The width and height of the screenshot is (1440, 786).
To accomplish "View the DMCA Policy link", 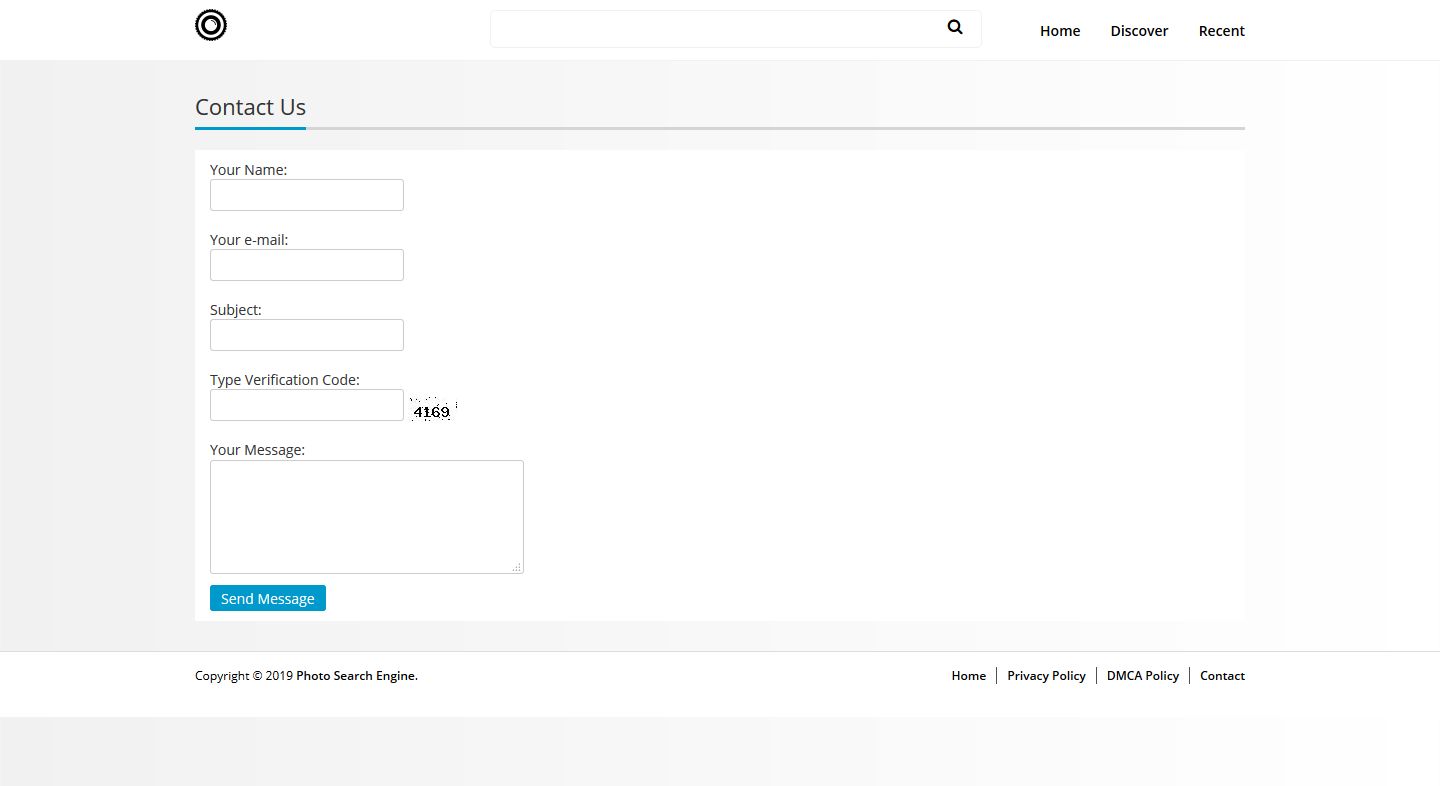I will tap(1143, 676).
